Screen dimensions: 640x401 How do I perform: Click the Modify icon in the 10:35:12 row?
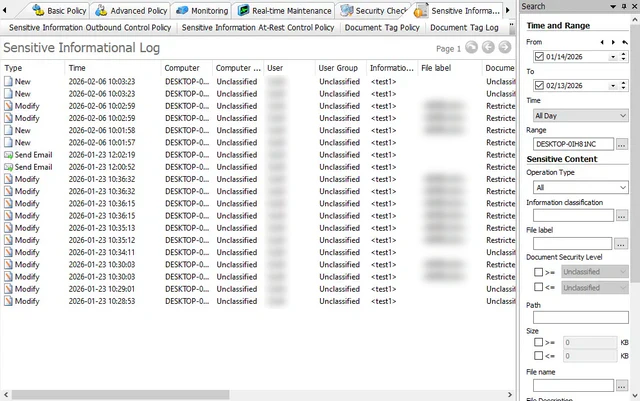[x=9, y=240]
